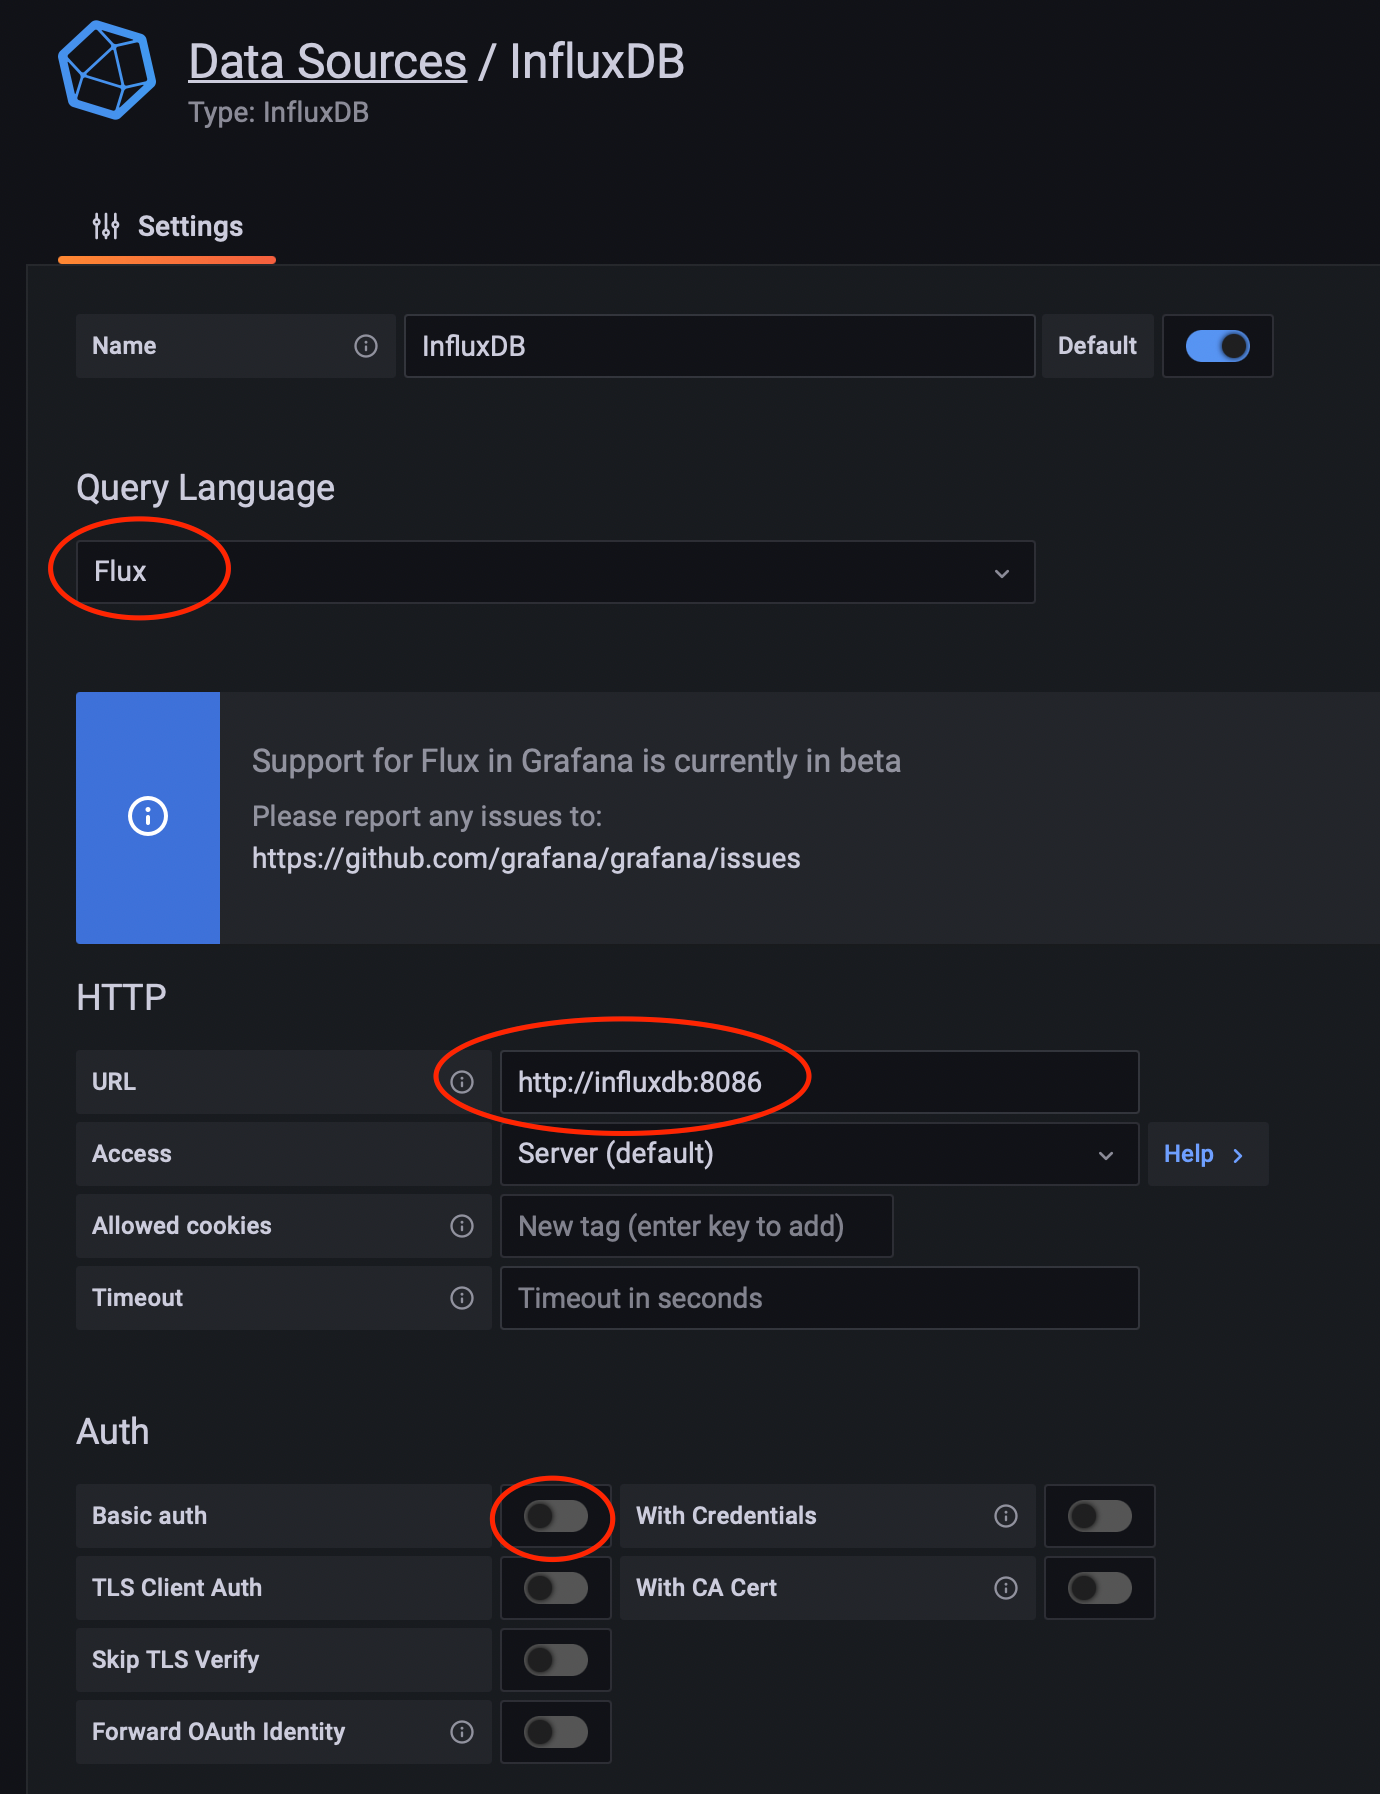Click the info icon beside URL label
This screenshot has width=1380, height=1794.
pos(462,1082)
